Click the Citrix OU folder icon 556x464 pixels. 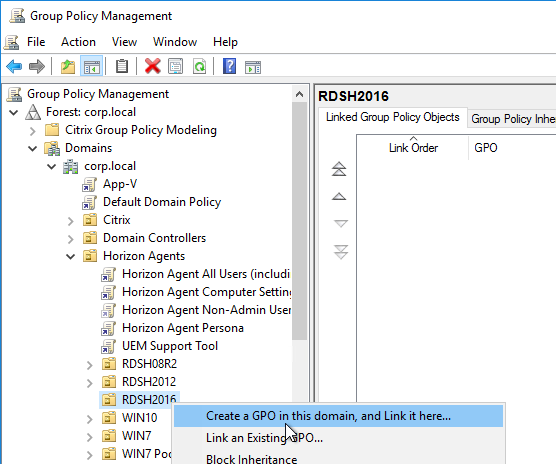click(90, 220)
